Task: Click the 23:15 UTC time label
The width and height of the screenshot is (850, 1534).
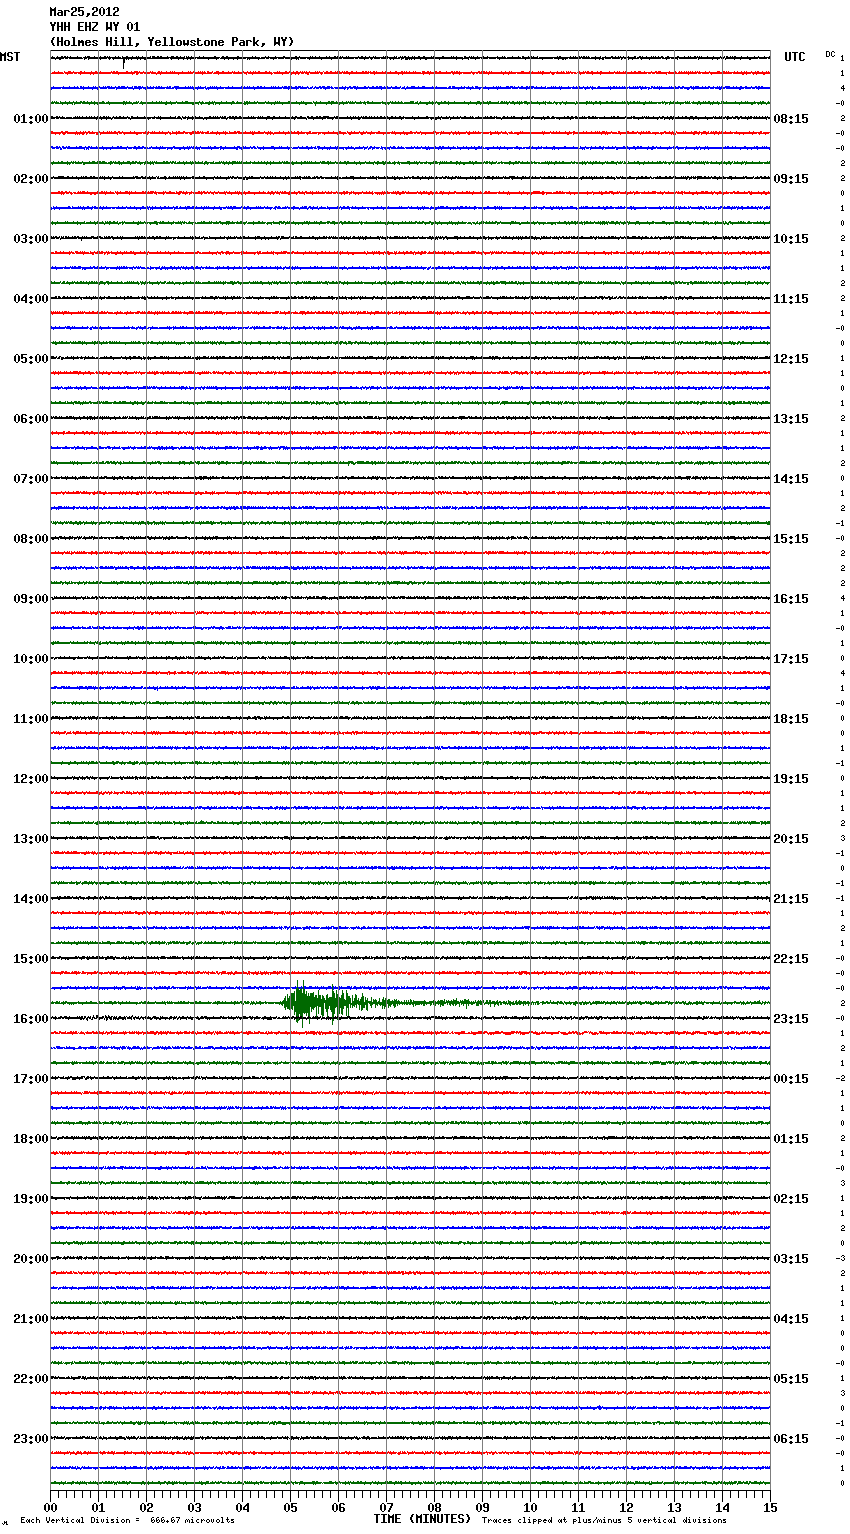Action: [x=791, y=1019]
